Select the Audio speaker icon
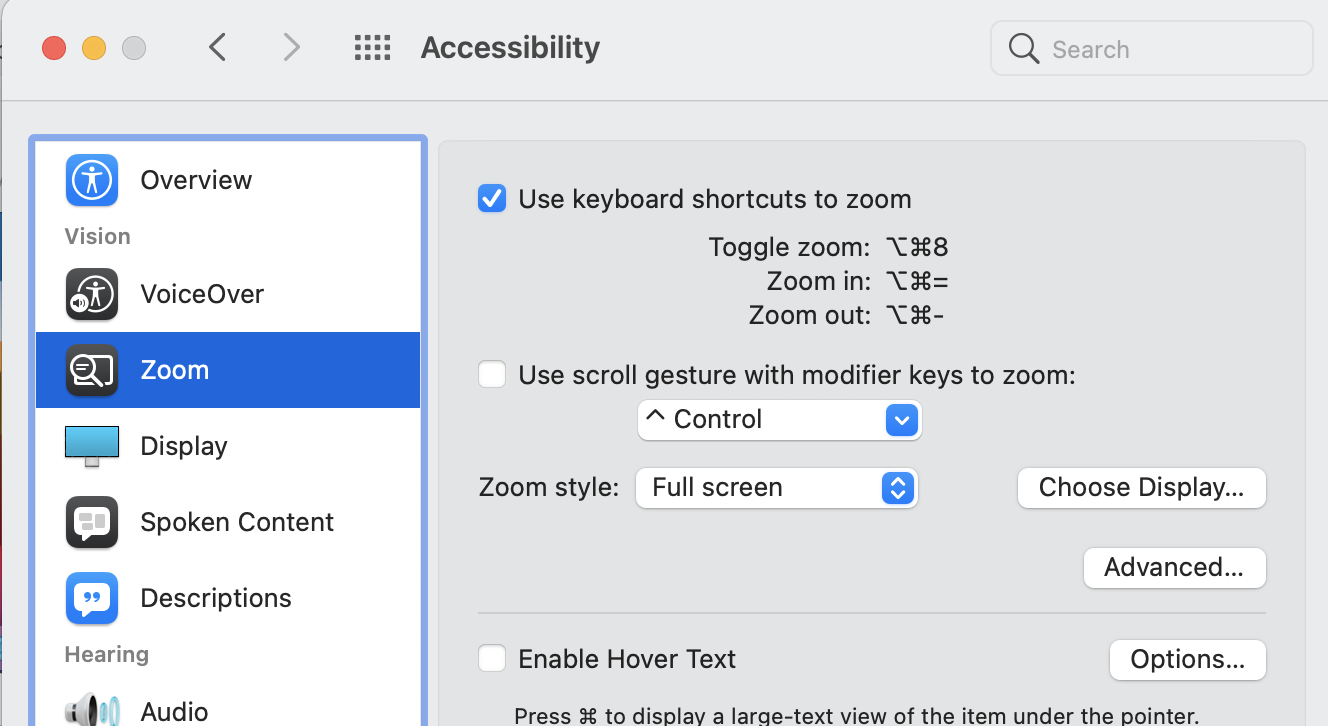 92,710
